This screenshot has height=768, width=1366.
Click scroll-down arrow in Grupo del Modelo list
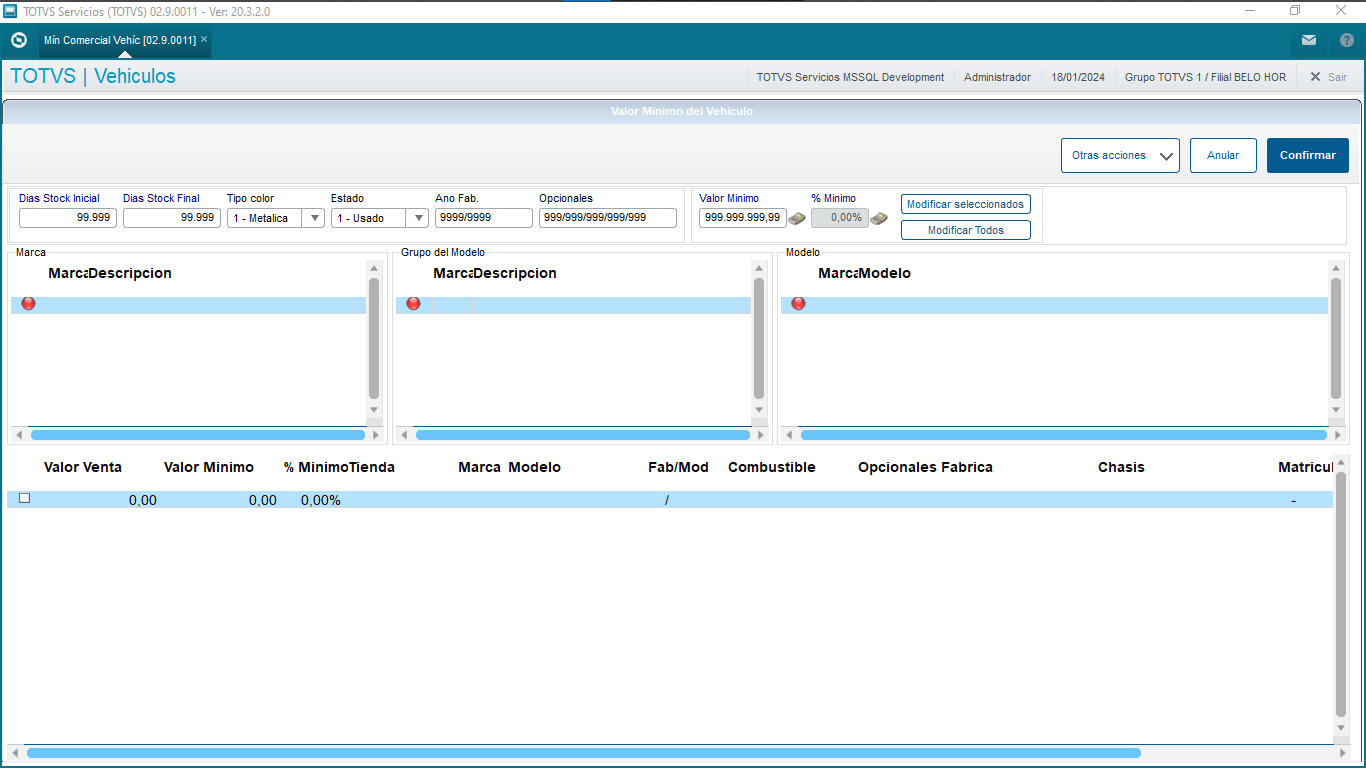pyautogui.click(x=759, y=410)
